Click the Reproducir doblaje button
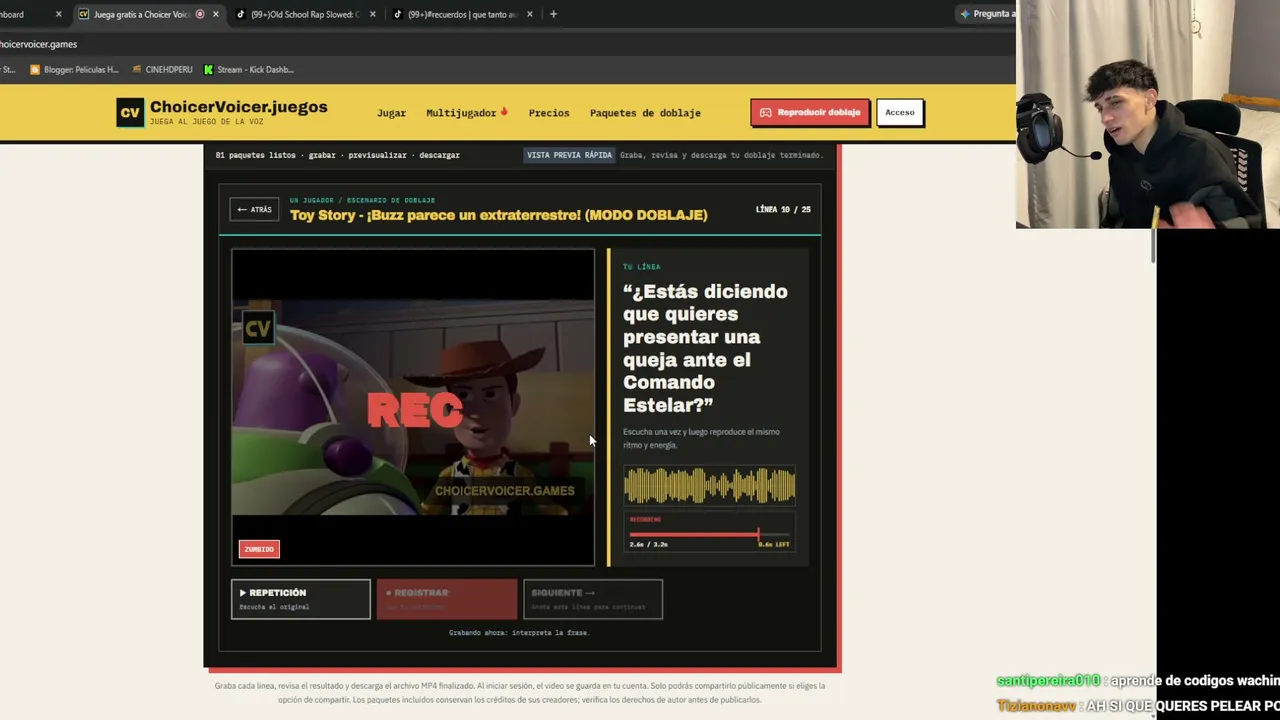Screen dimensions: 1280x720 [810, 113]
